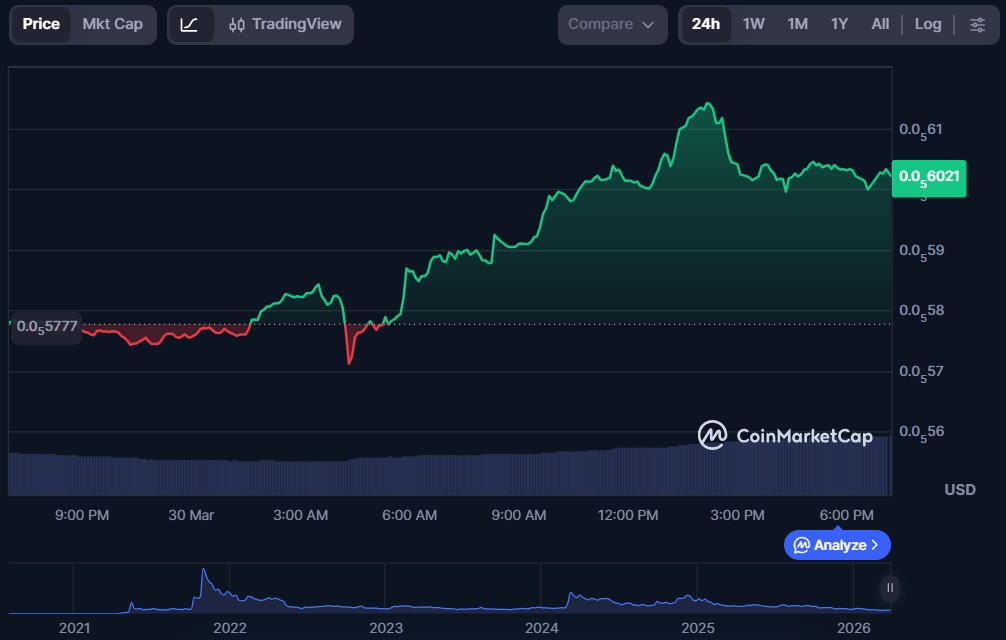Click the price peak near 2:00 PM
1006x640 pixels.
click(x=708, y=104)
